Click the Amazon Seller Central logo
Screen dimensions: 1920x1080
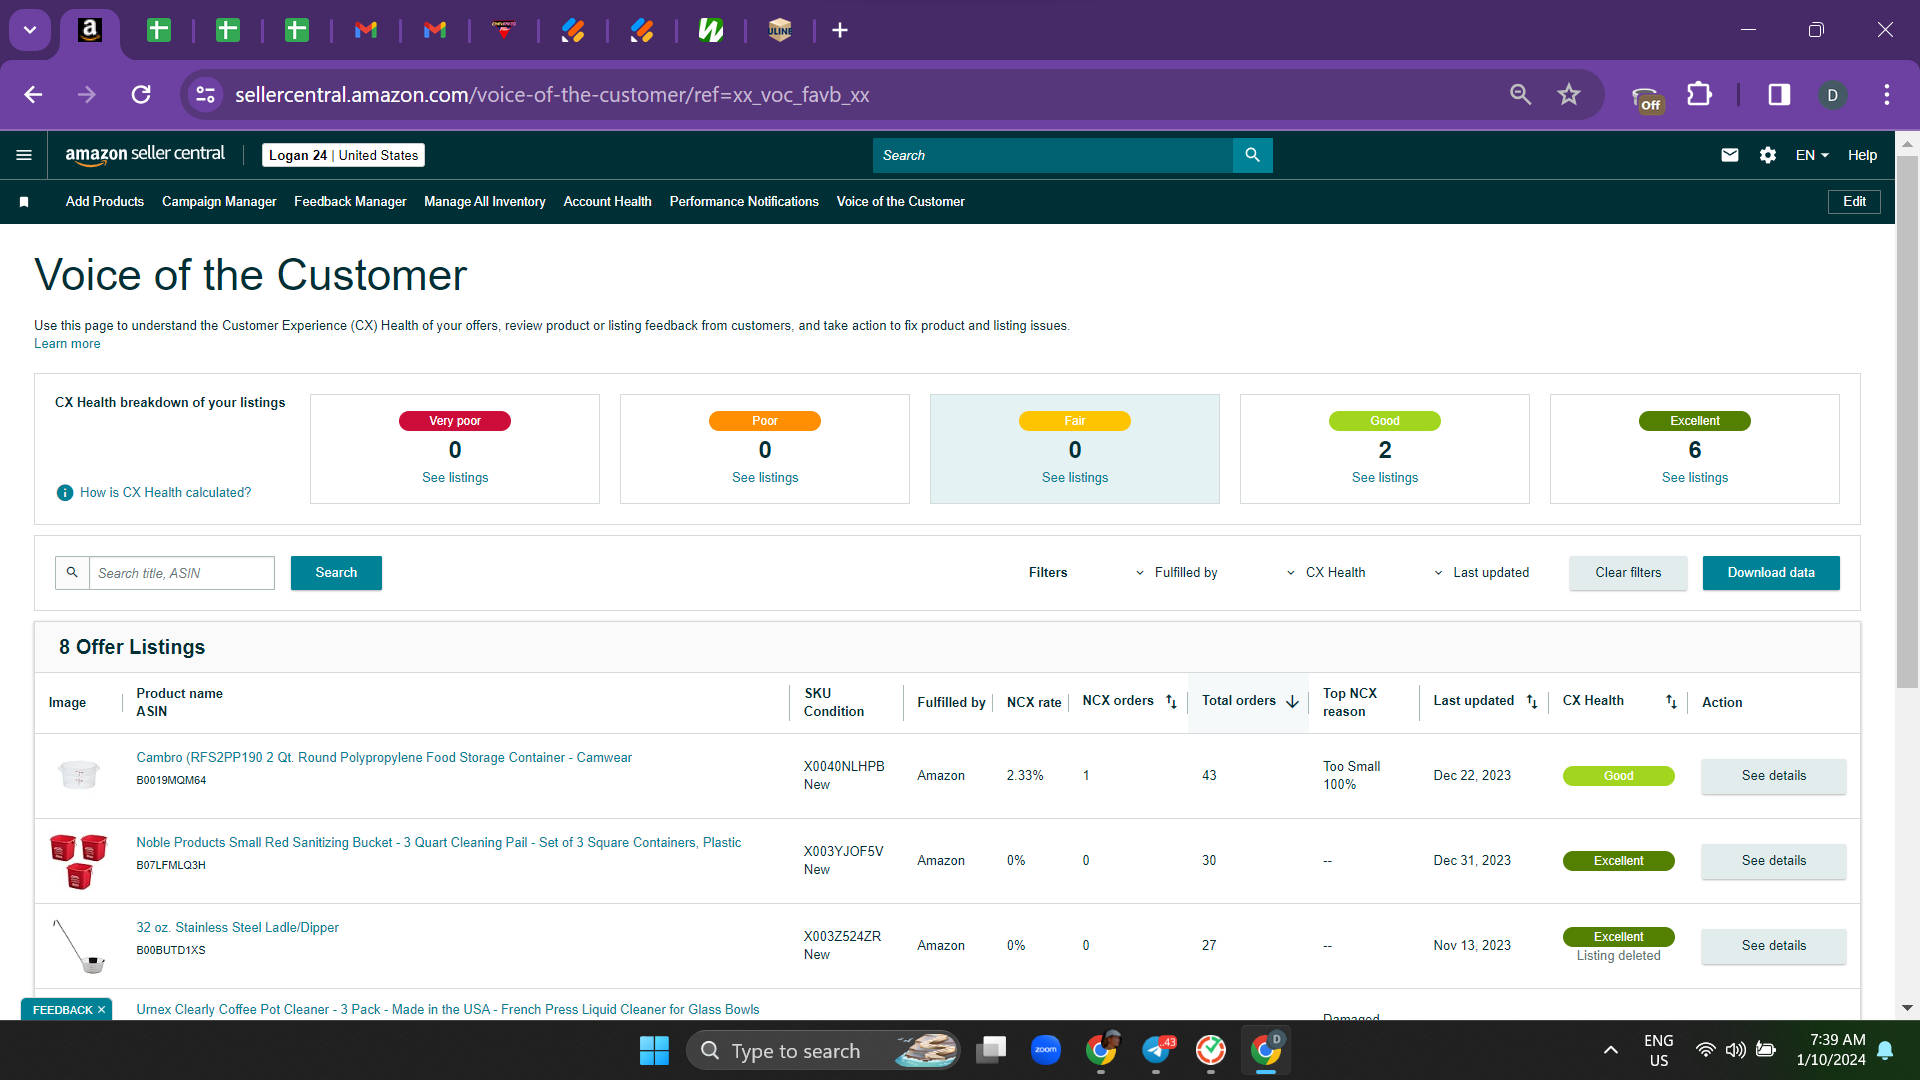(x=145, y=155)
